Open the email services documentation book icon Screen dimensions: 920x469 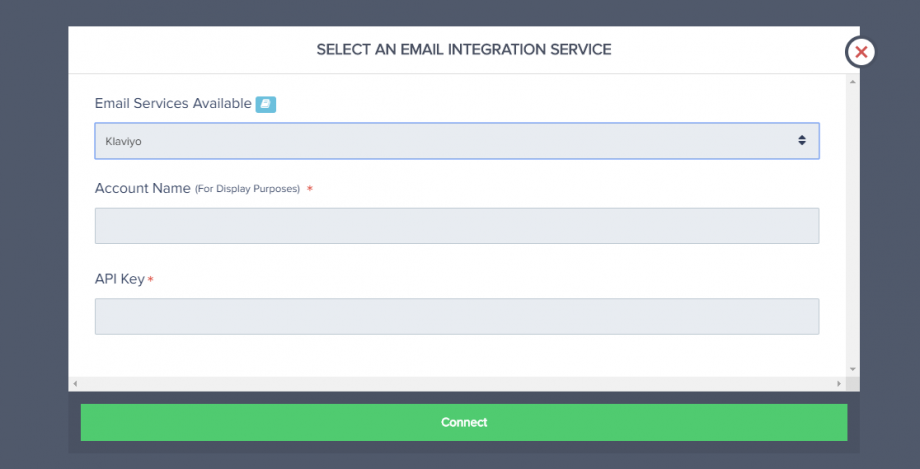coord(265,103)
